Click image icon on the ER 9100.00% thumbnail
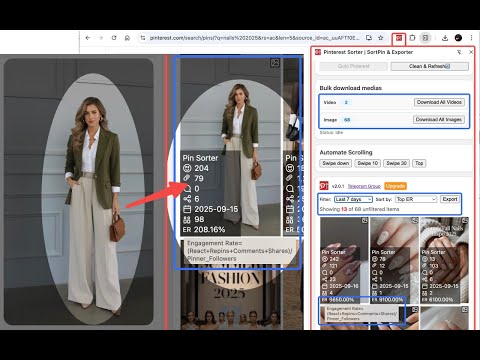Screen dimensions: 480x360 coord(415,221)
